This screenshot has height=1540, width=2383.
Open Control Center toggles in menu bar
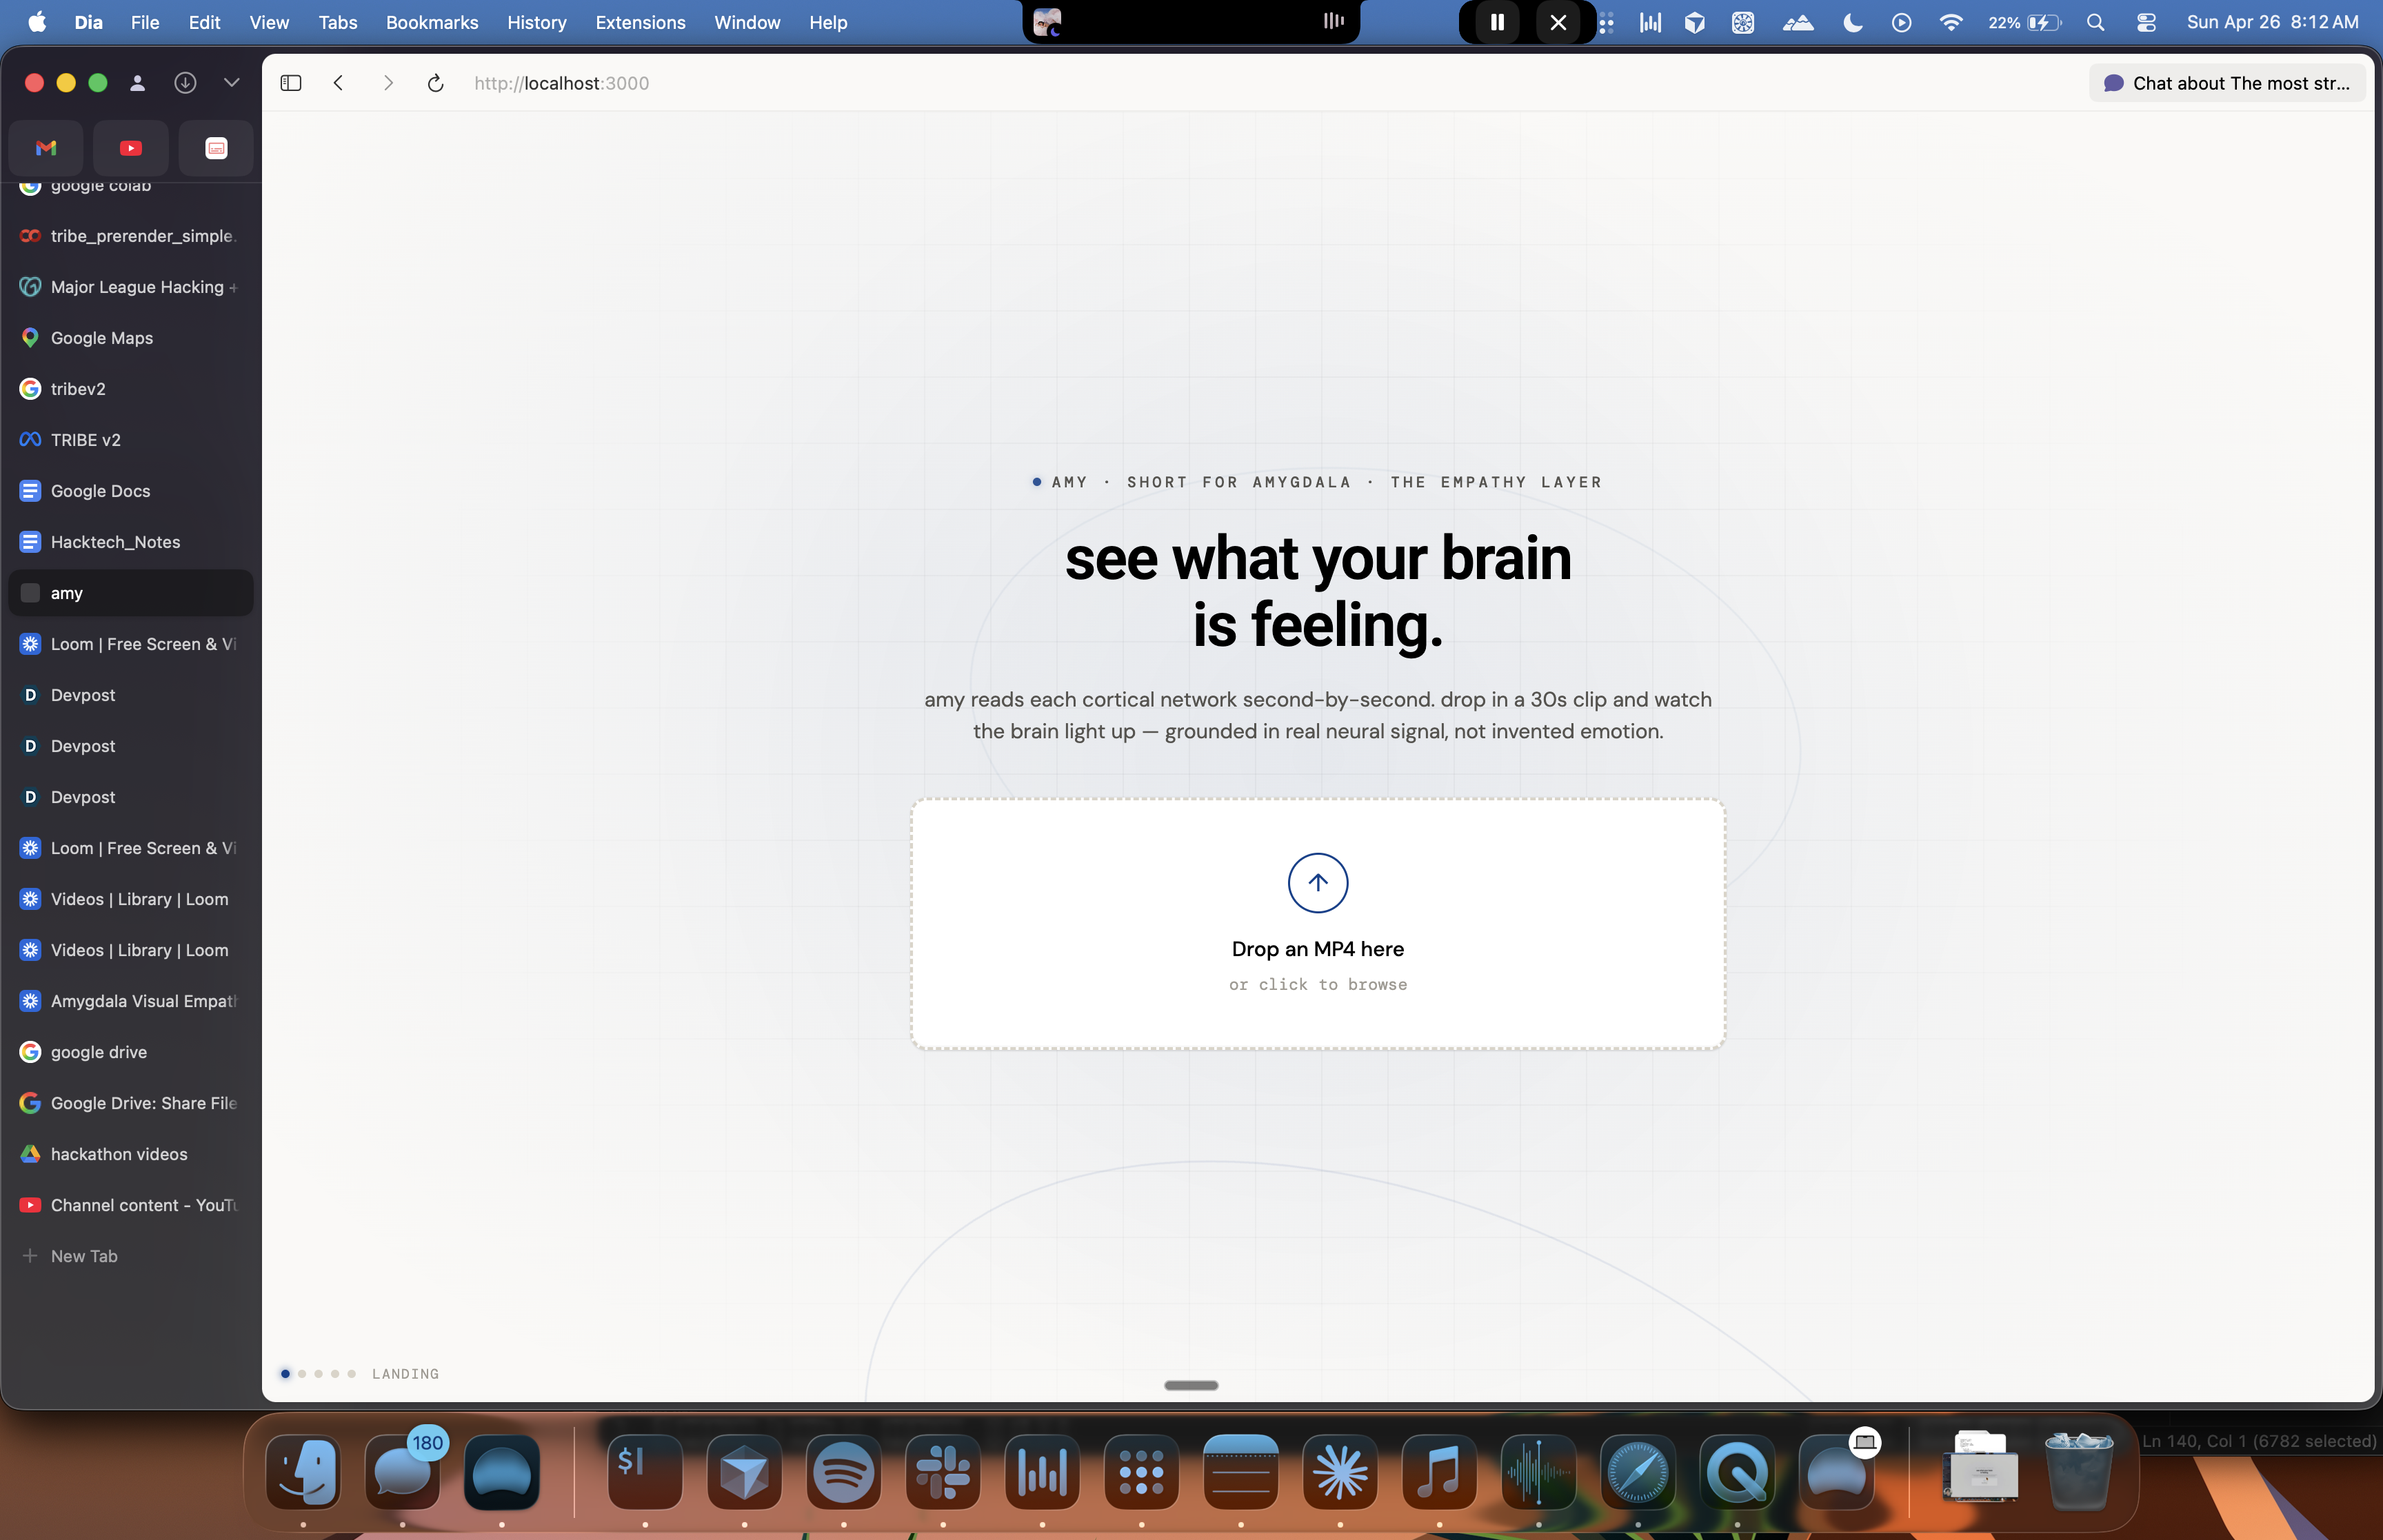2146,22
